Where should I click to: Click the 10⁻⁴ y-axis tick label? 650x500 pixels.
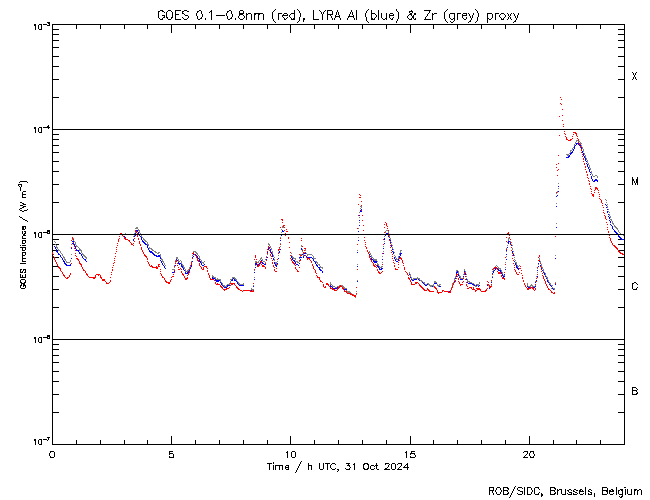(36, 130)
